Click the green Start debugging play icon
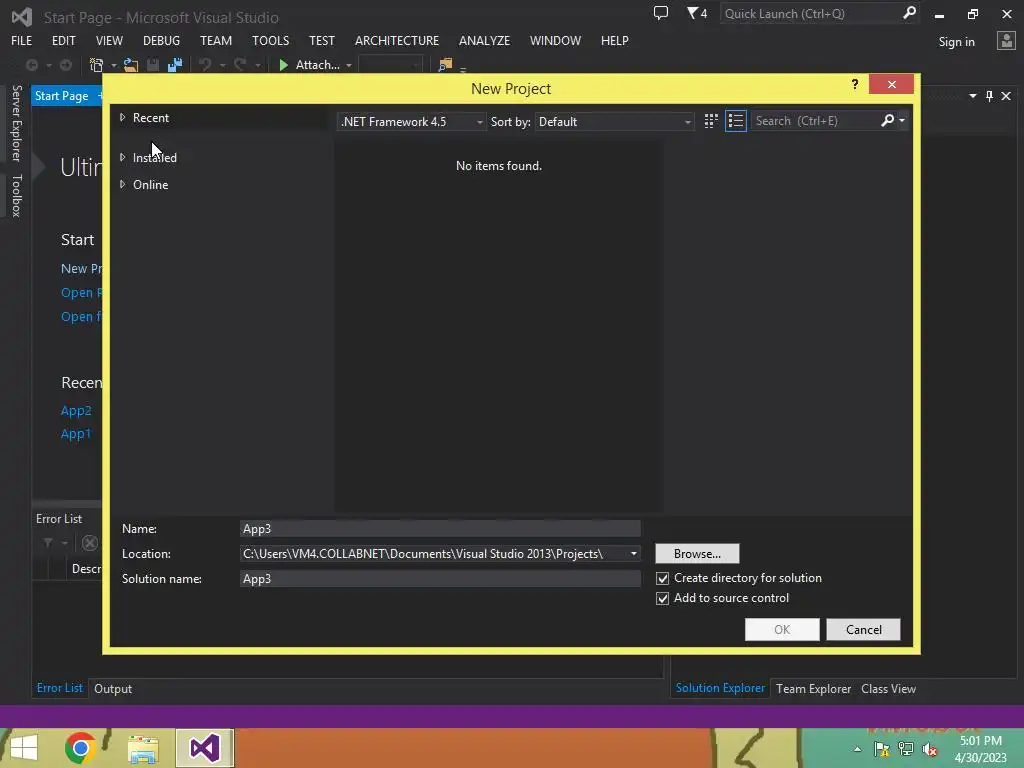Viewport: 1024px width, 768px height. [283, 65]
